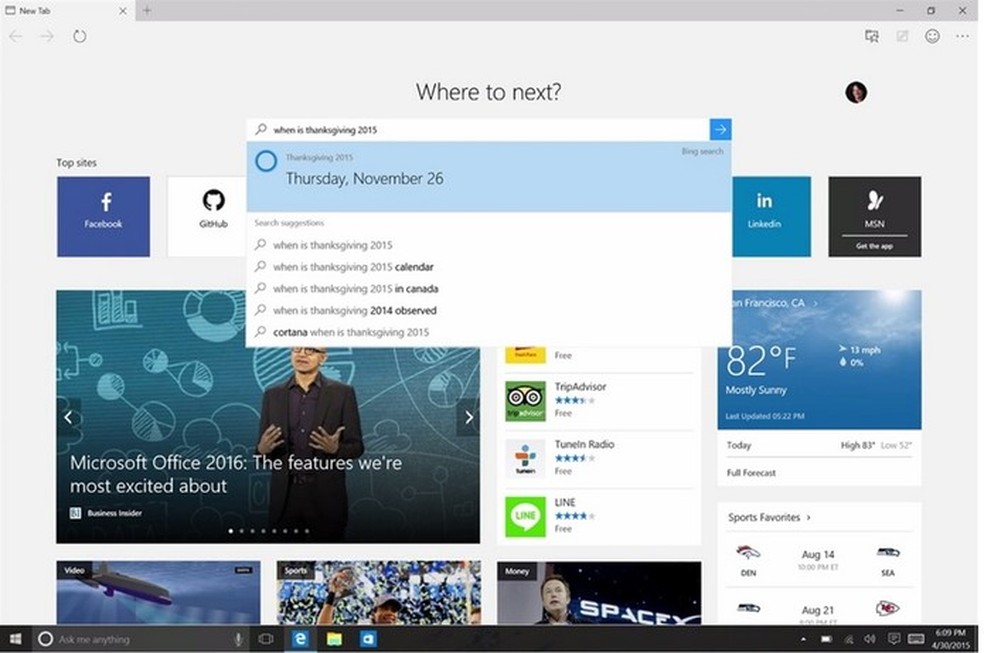Select the Thanksgiving 2015 answer card
This screenshot has height=653, width=984.
(x=488, y=177)
